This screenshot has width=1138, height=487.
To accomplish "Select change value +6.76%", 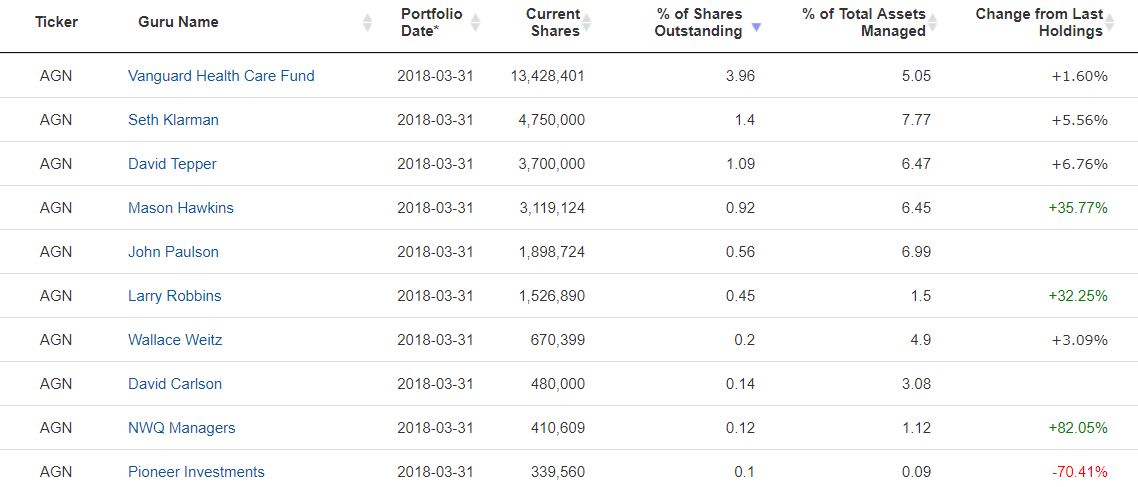I will [1079, 164].
